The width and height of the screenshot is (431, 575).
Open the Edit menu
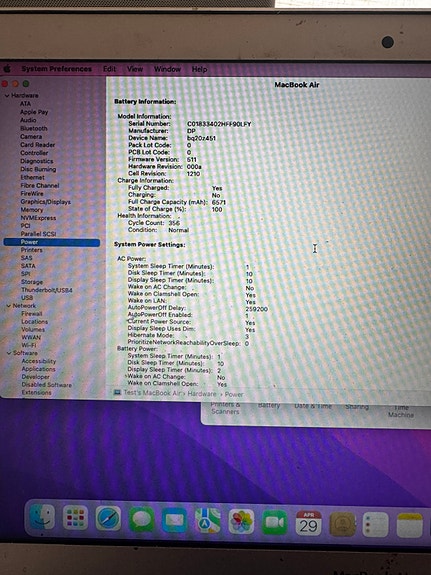point(109,69)
